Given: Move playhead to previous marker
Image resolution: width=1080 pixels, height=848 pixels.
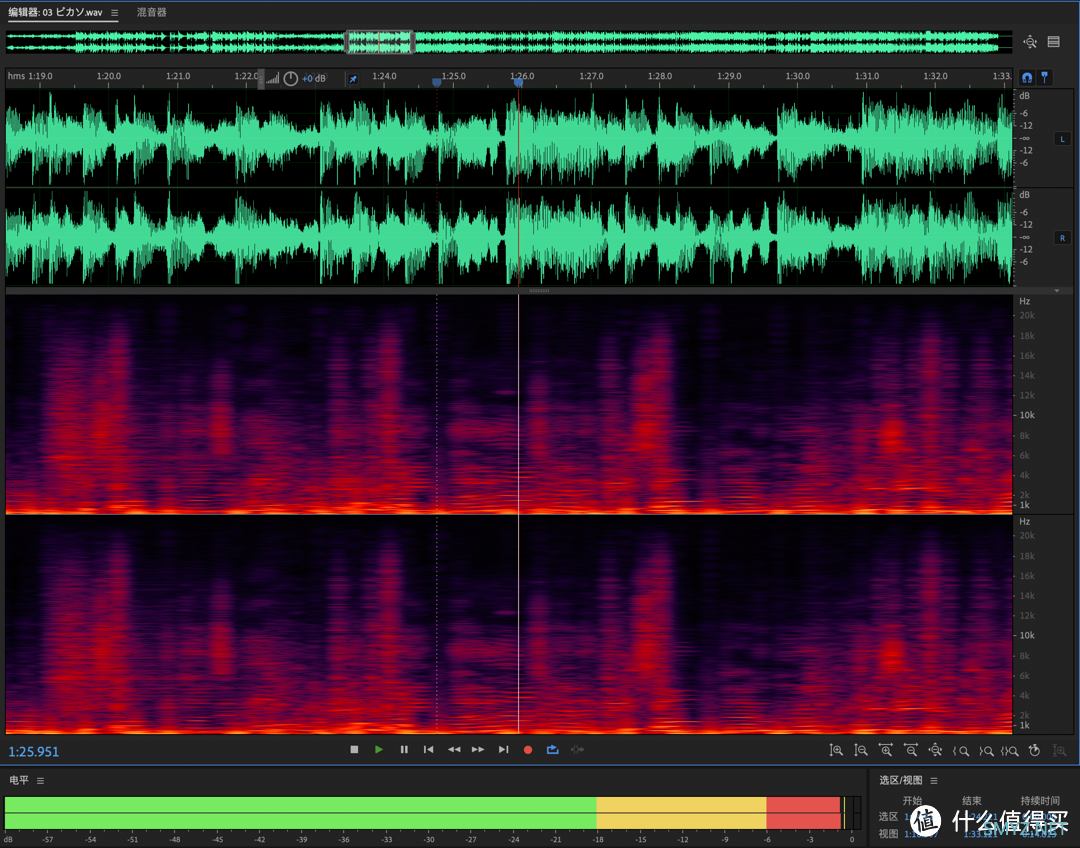Looking at the screenshot, I should (428, 749).
